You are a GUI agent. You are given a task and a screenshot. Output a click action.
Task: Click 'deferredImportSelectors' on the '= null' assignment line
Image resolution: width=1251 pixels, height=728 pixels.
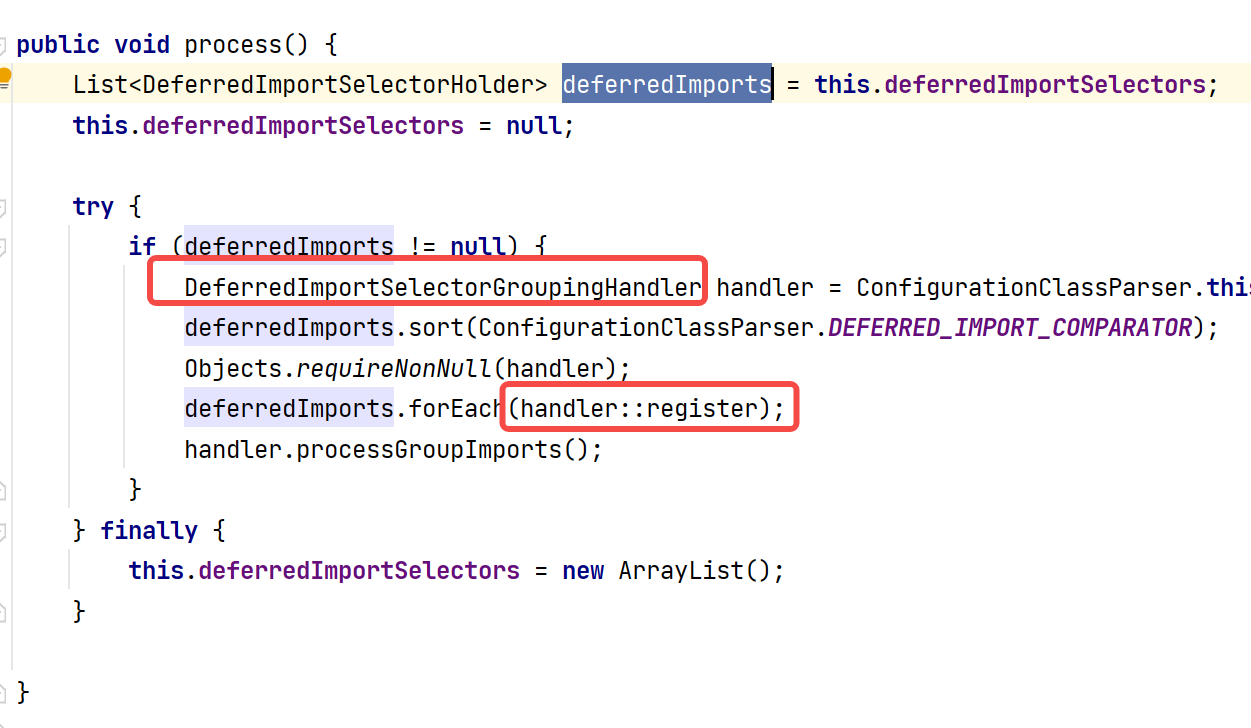(x=303, y=126)
